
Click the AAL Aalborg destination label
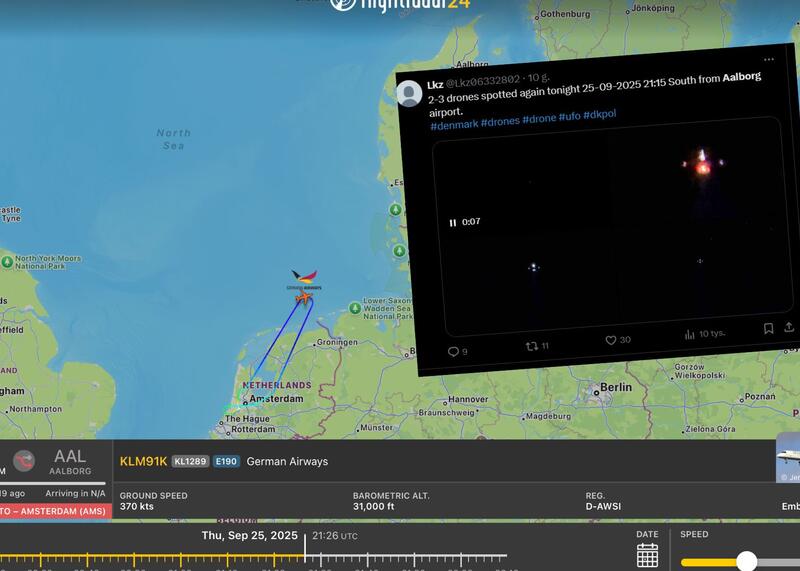tap(70, 461)
